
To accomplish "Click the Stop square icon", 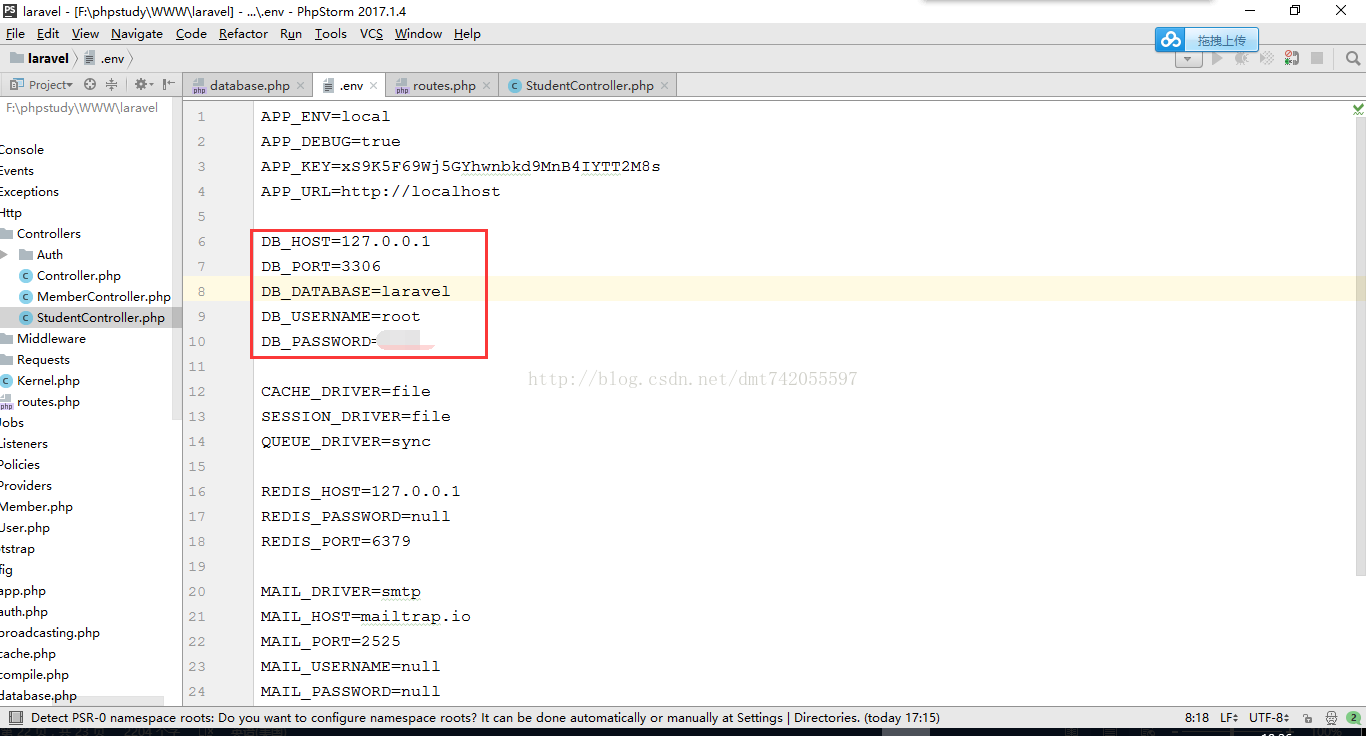I will tap(1317, 59).
